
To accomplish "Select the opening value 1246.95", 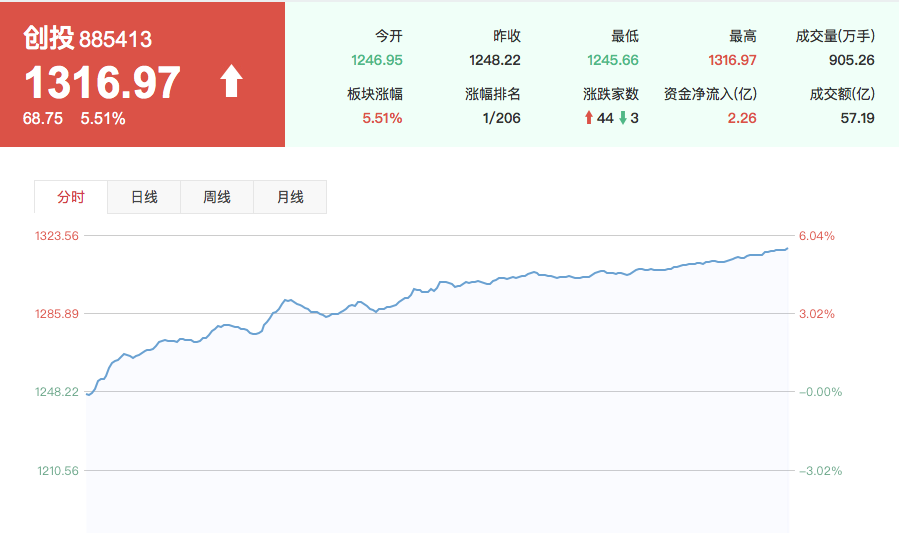I will coord(377,60).
